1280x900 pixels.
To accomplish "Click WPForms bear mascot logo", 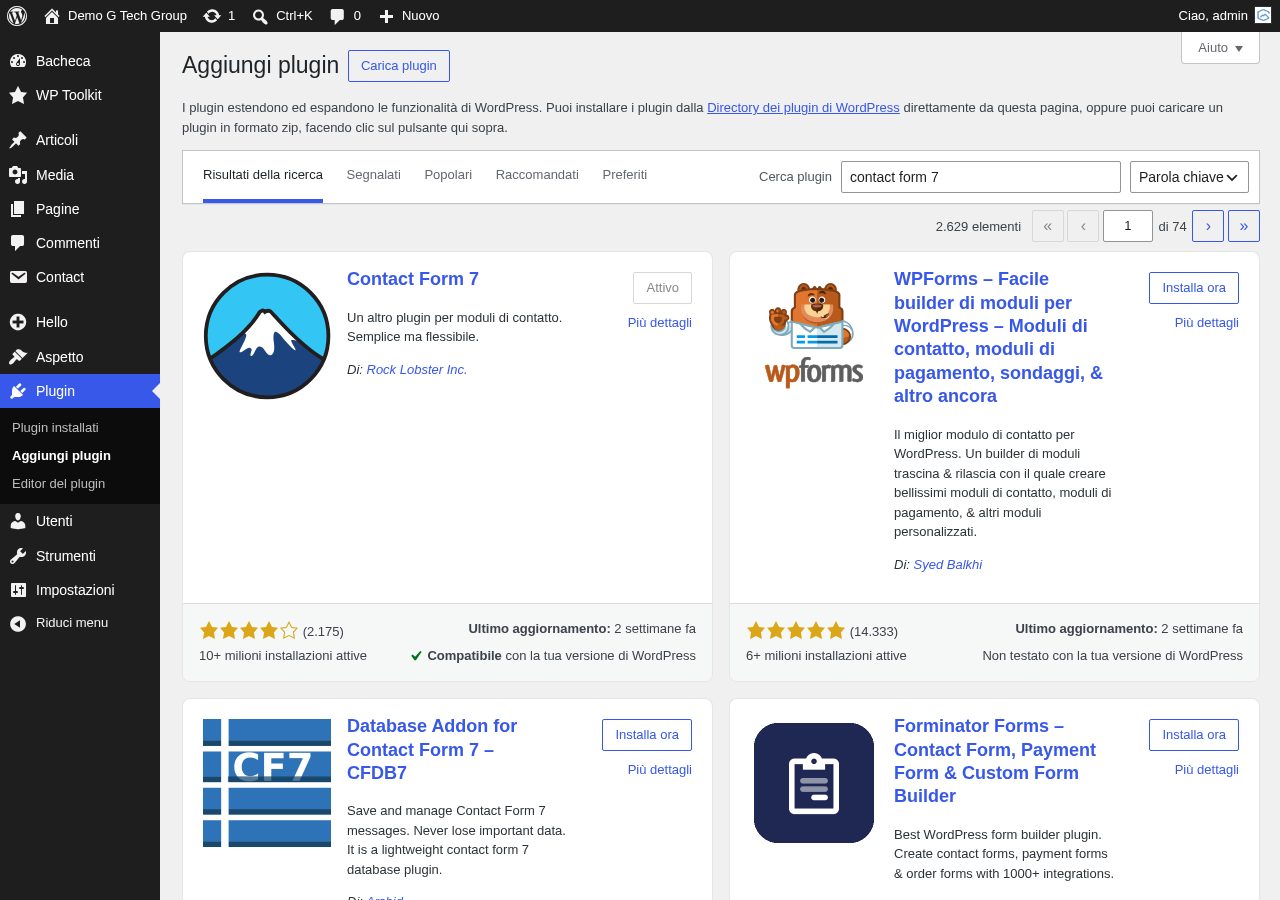I will [814, 336].
